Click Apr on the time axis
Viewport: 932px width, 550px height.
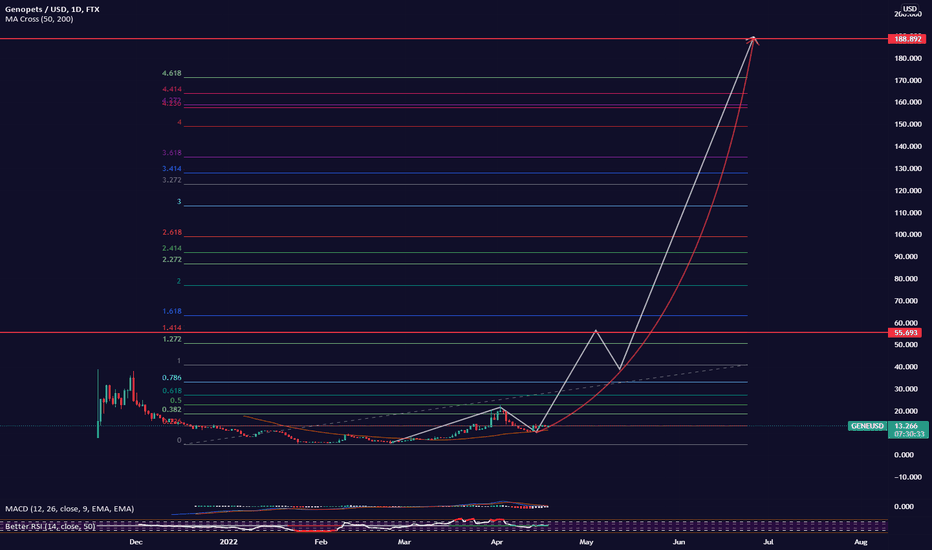click(x=497, y=542)
